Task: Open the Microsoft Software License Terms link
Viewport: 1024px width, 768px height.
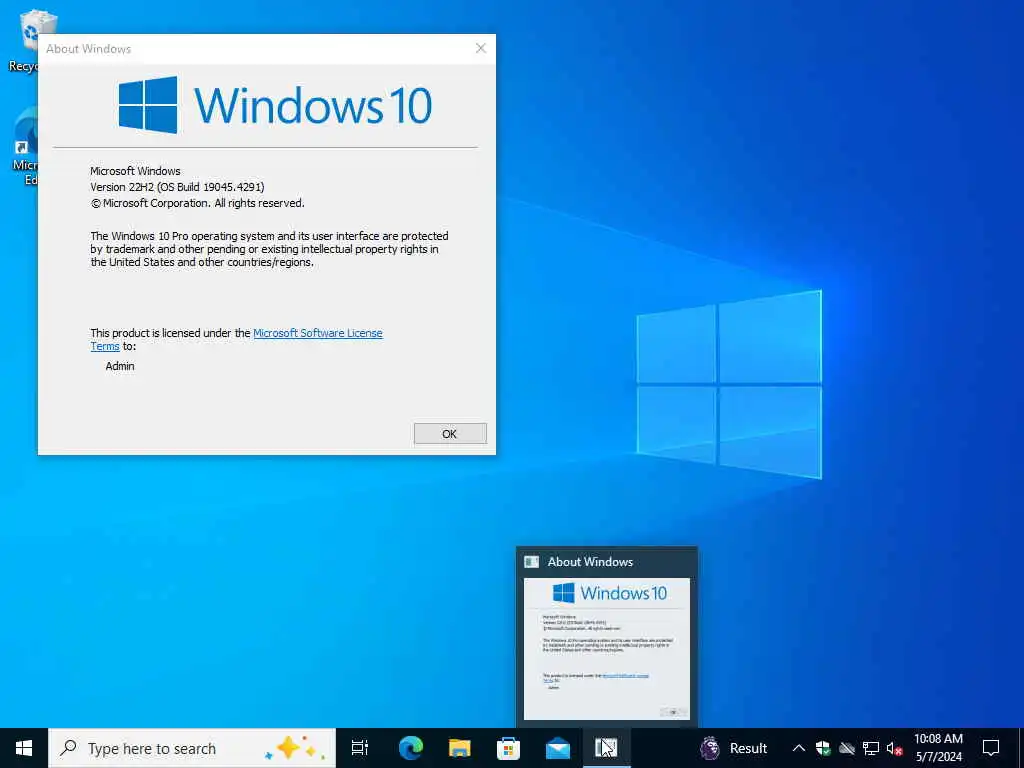Action: pos(317,333)
